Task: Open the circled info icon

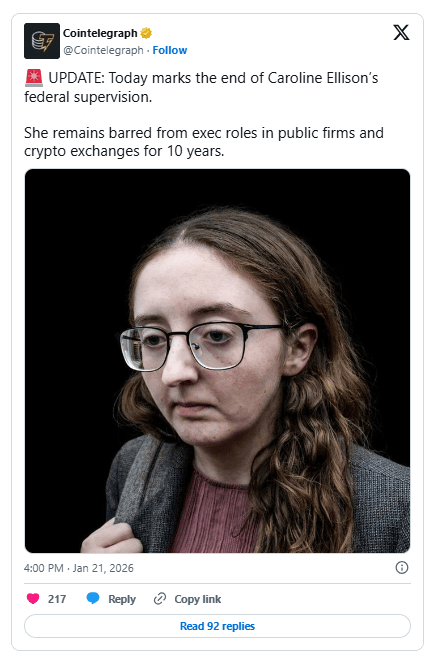Action: click(402, 568)
